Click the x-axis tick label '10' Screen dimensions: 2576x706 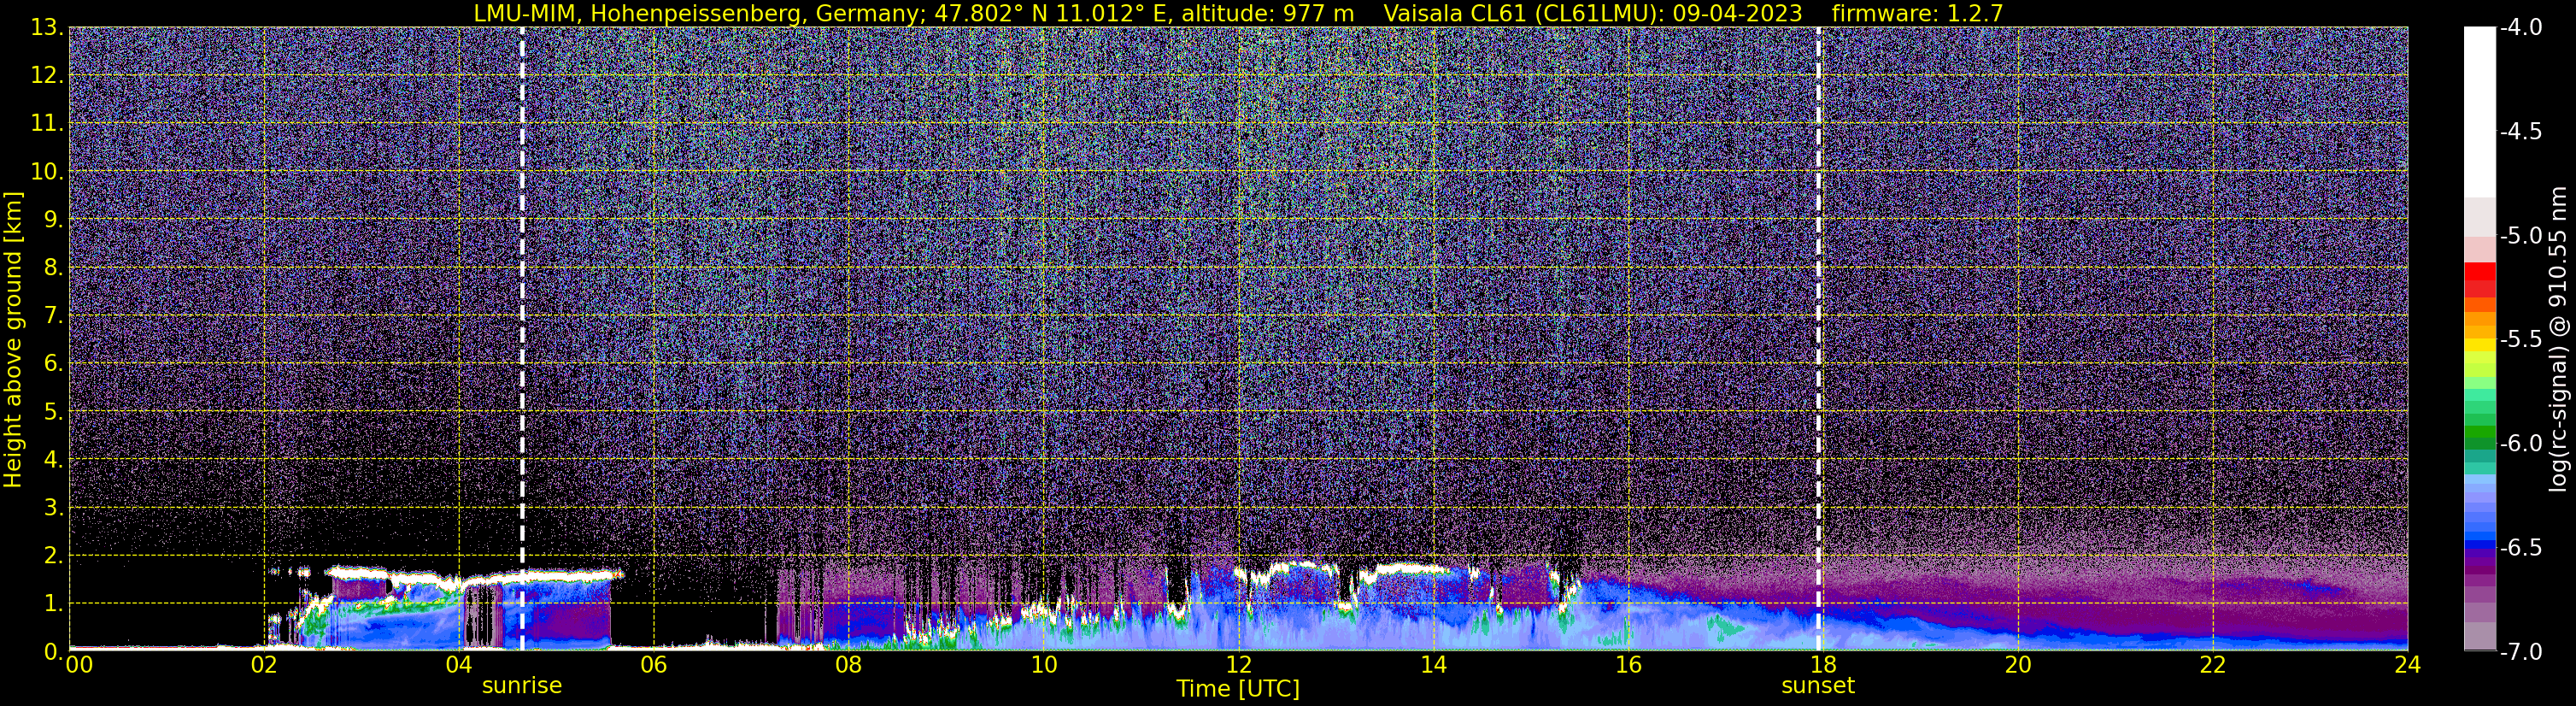click(x=1043, y=665)
